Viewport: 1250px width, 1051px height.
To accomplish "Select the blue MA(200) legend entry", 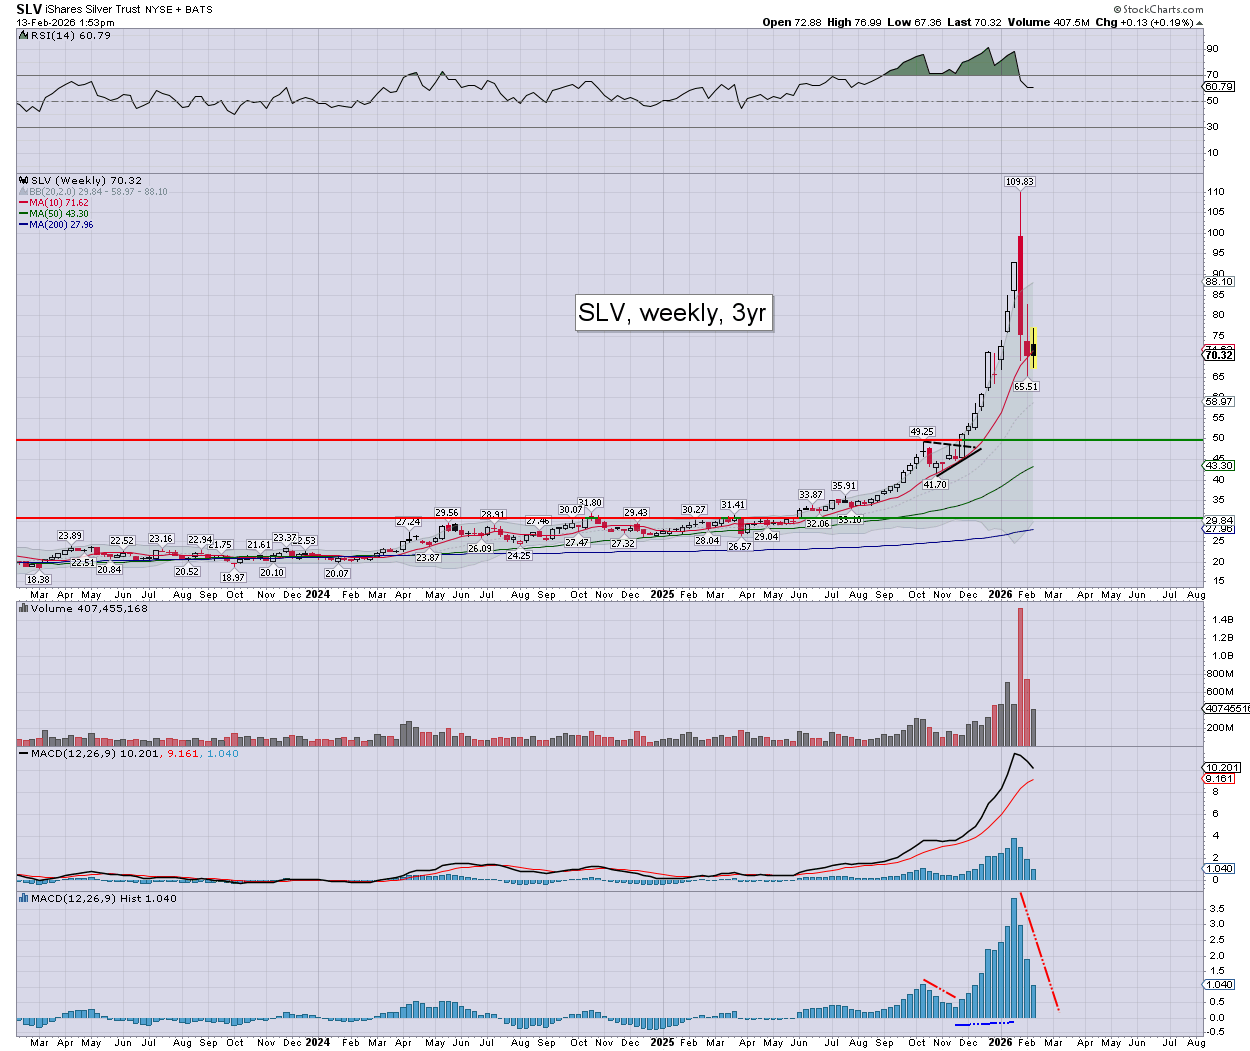I will pyautogui.click(x=58, y=225).
